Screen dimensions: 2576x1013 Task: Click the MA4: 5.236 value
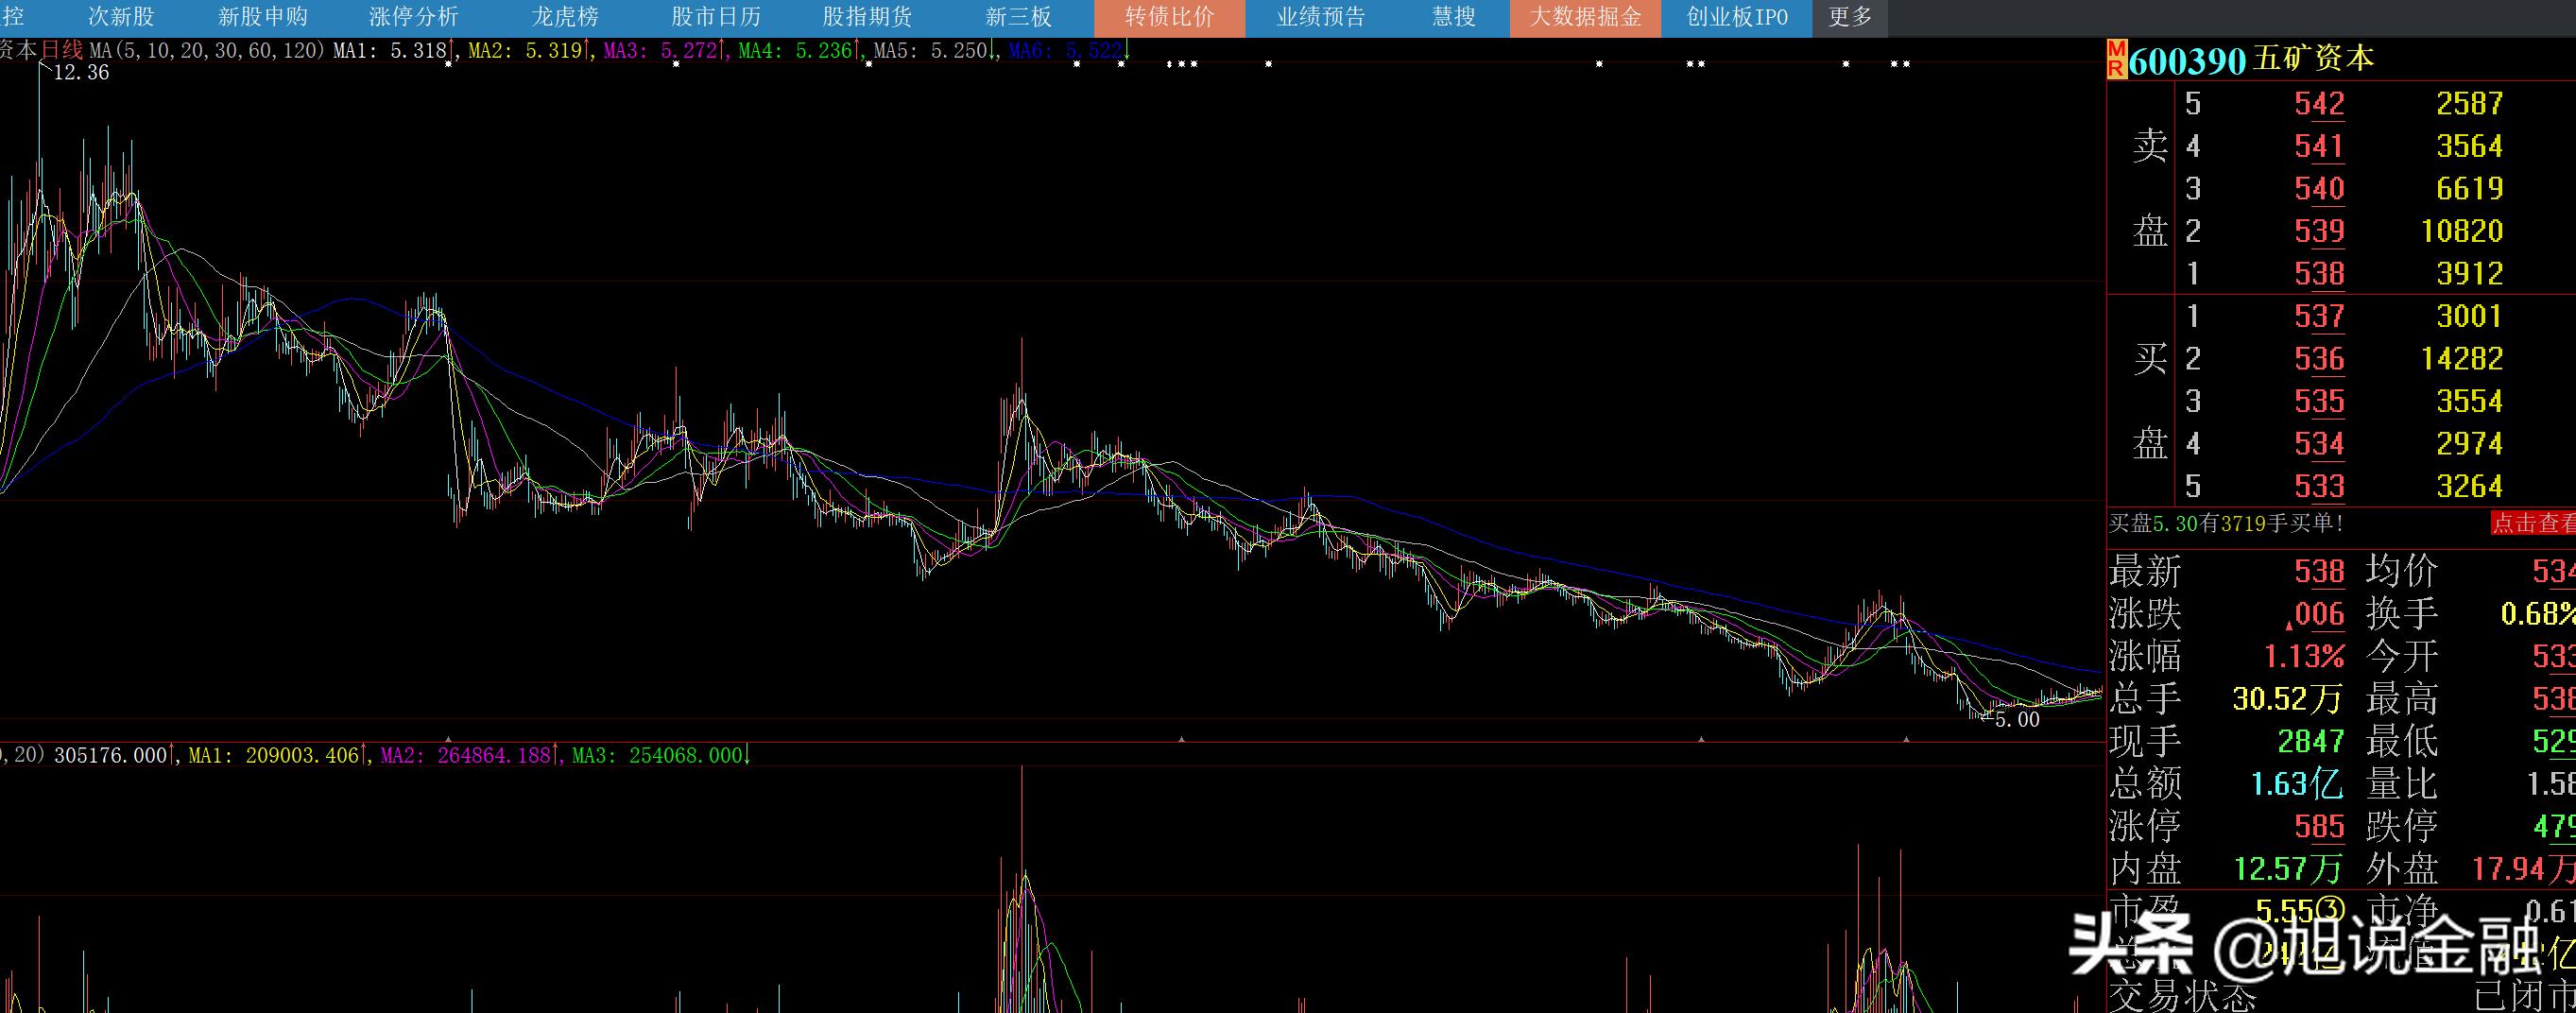click(x=796, y=51)
